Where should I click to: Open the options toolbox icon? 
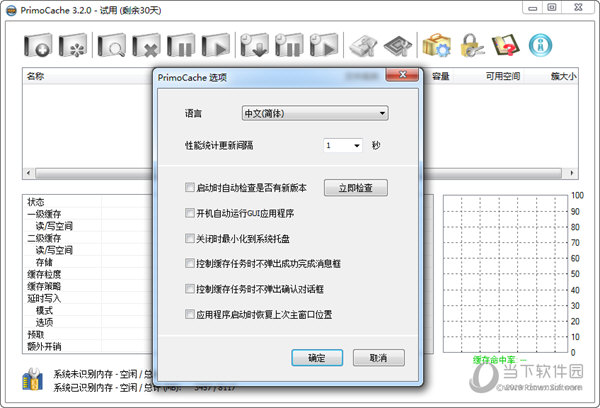click(437, 45)
